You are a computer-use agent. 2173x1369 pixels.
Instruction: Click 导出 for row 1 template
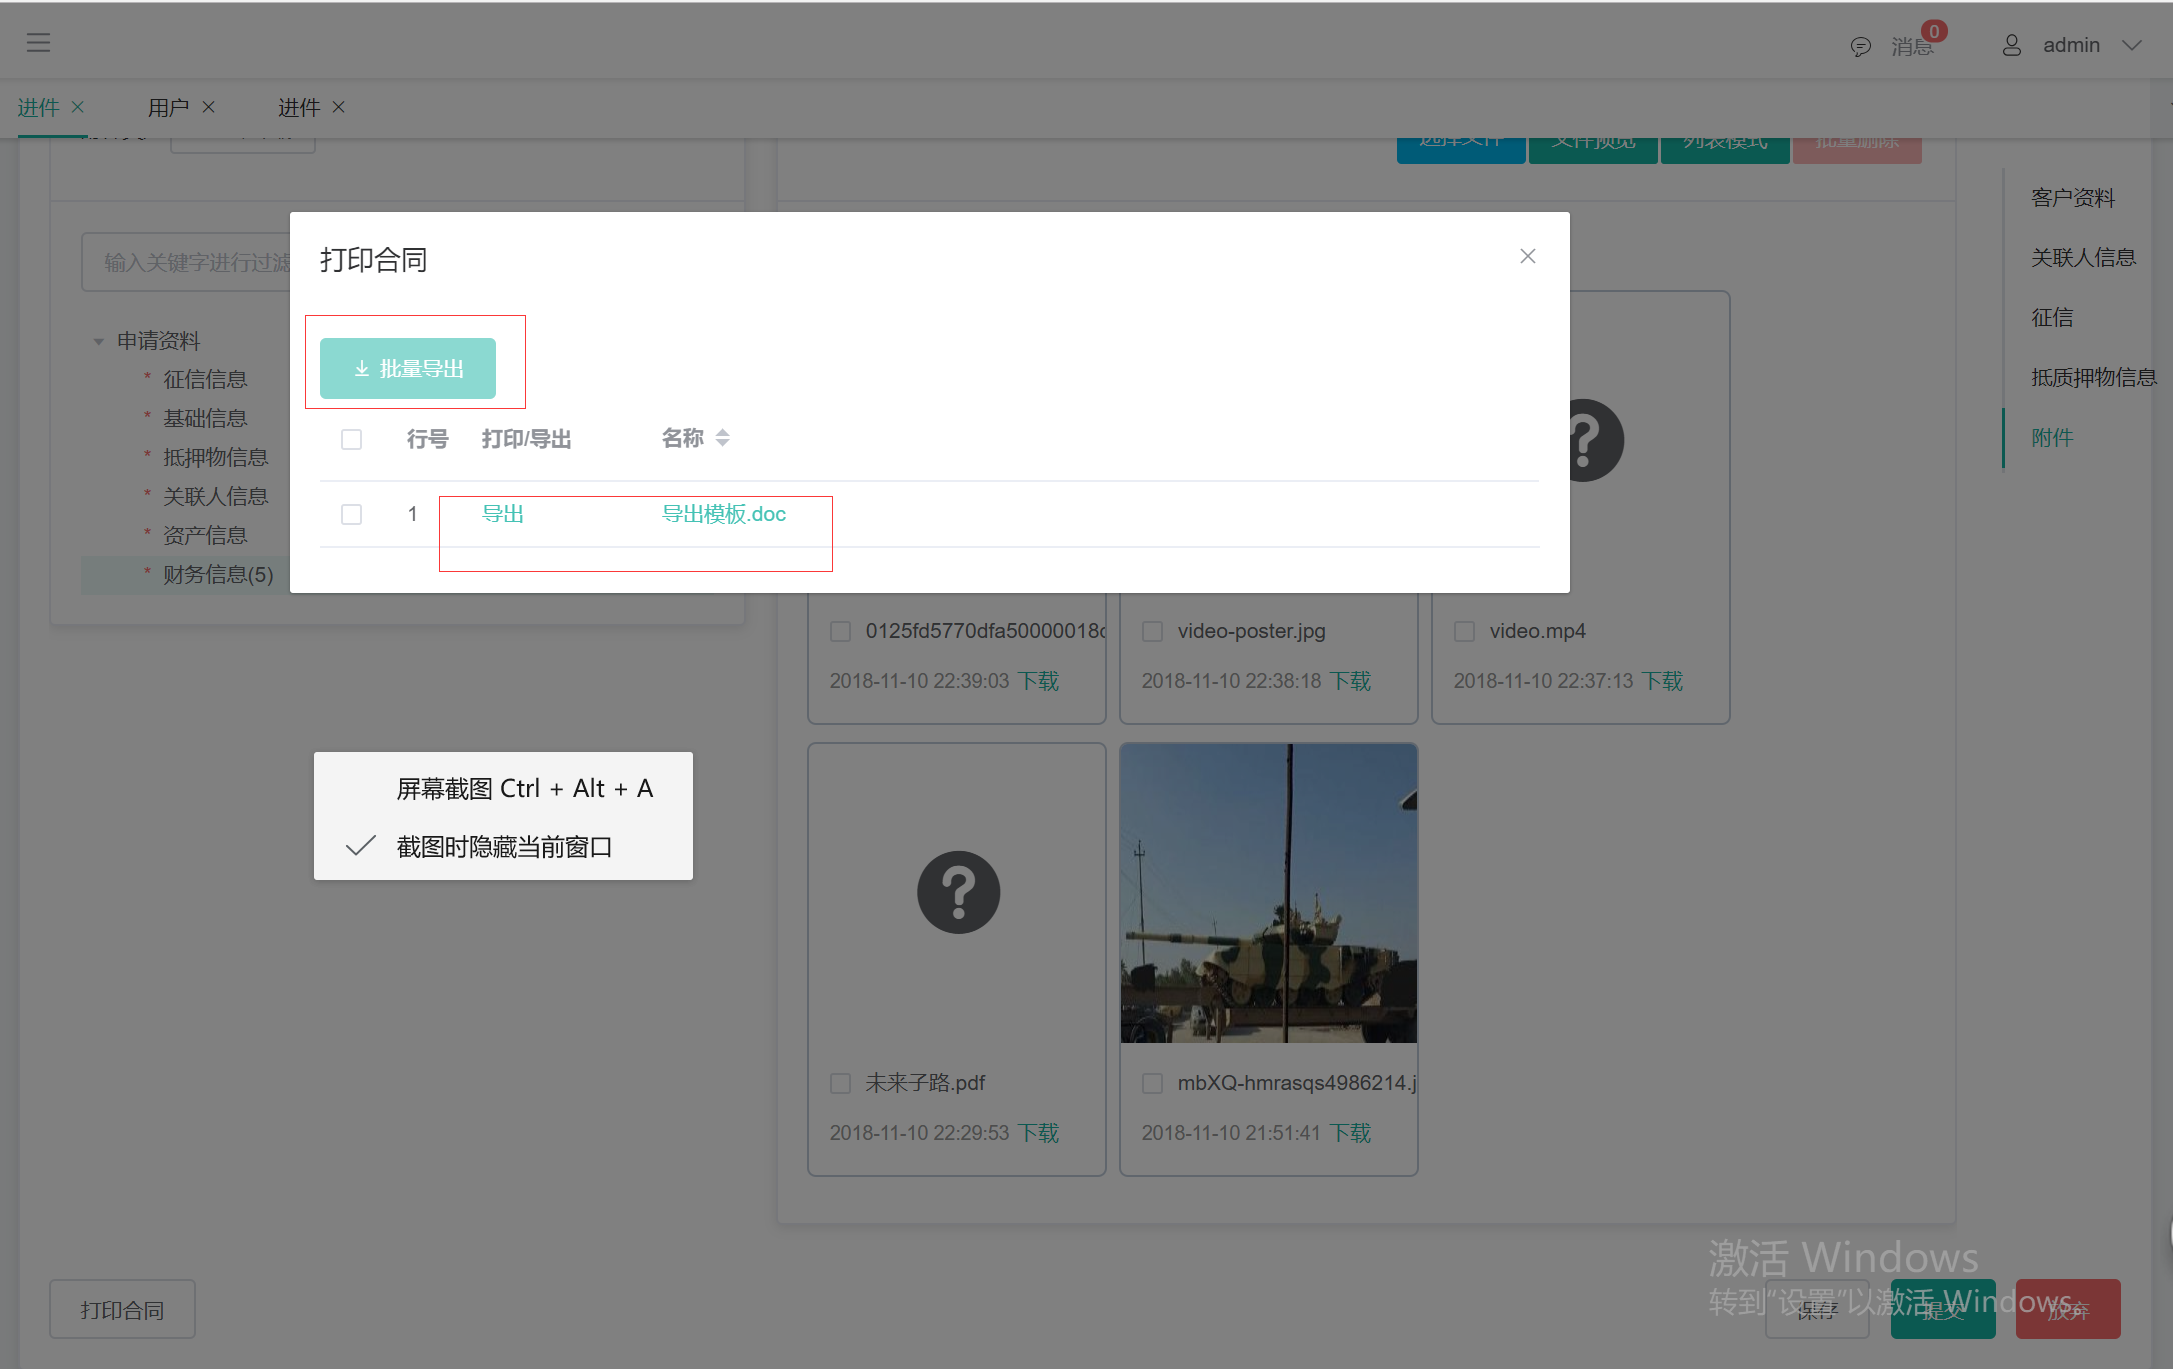coord(503,513)
